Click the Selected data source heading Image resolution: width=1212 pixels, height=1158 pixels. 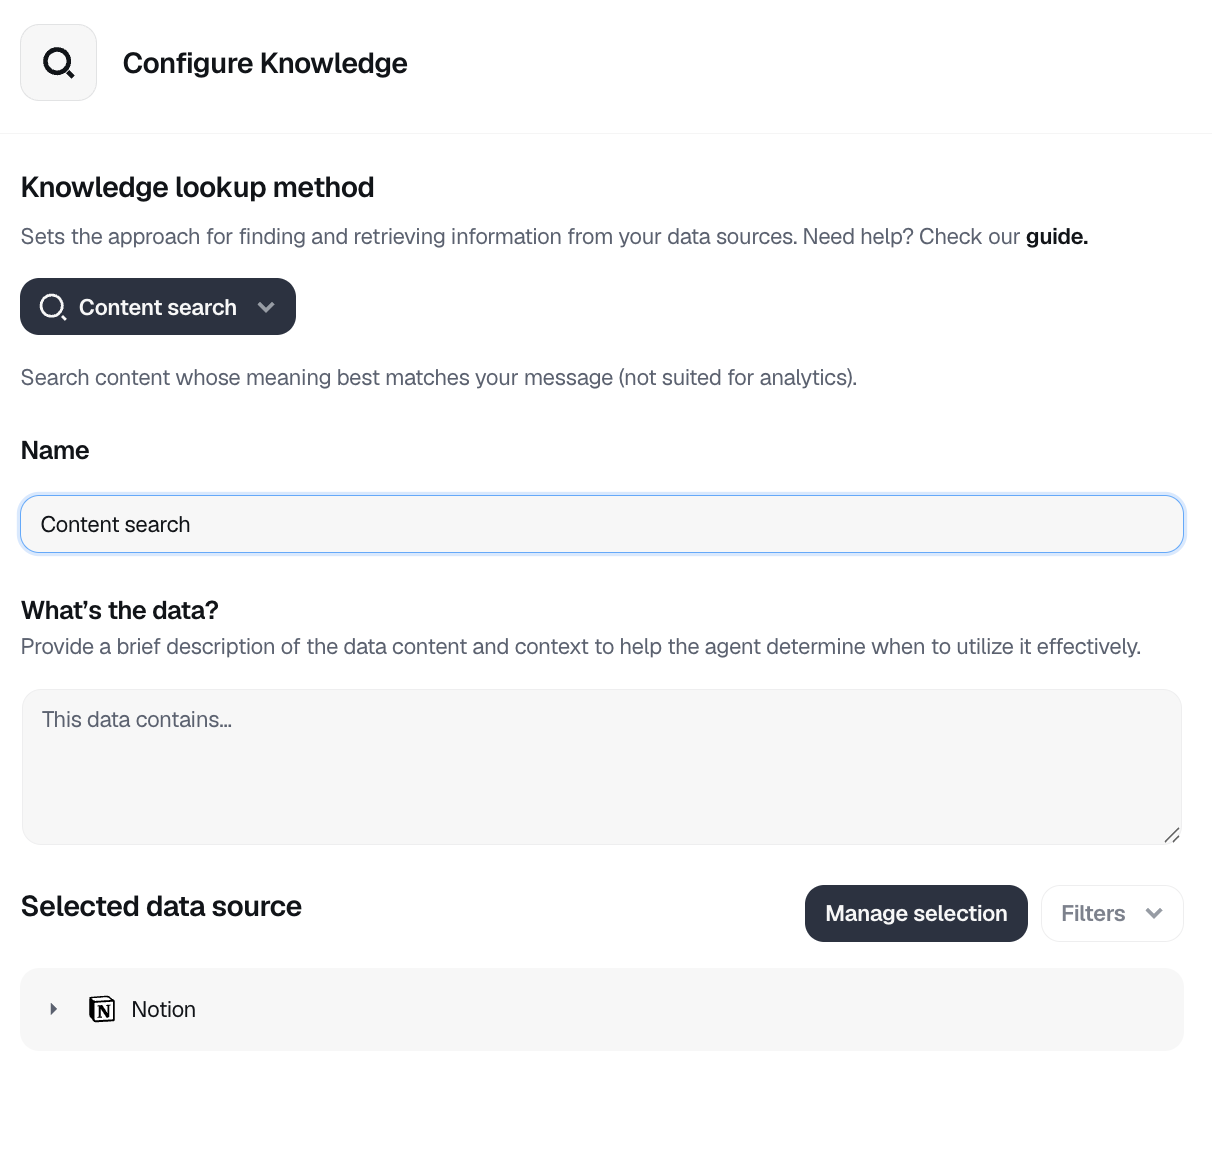[x=161, y=906]
